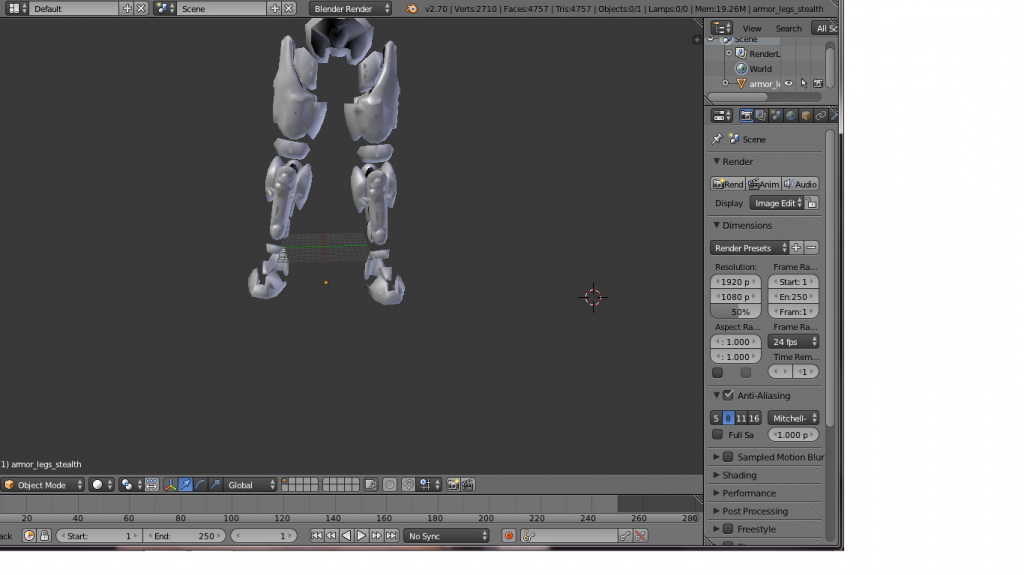The height and width of the screenshot is (575, 1024).
Task: Add a render preset with plus icon
Action: 796,248
